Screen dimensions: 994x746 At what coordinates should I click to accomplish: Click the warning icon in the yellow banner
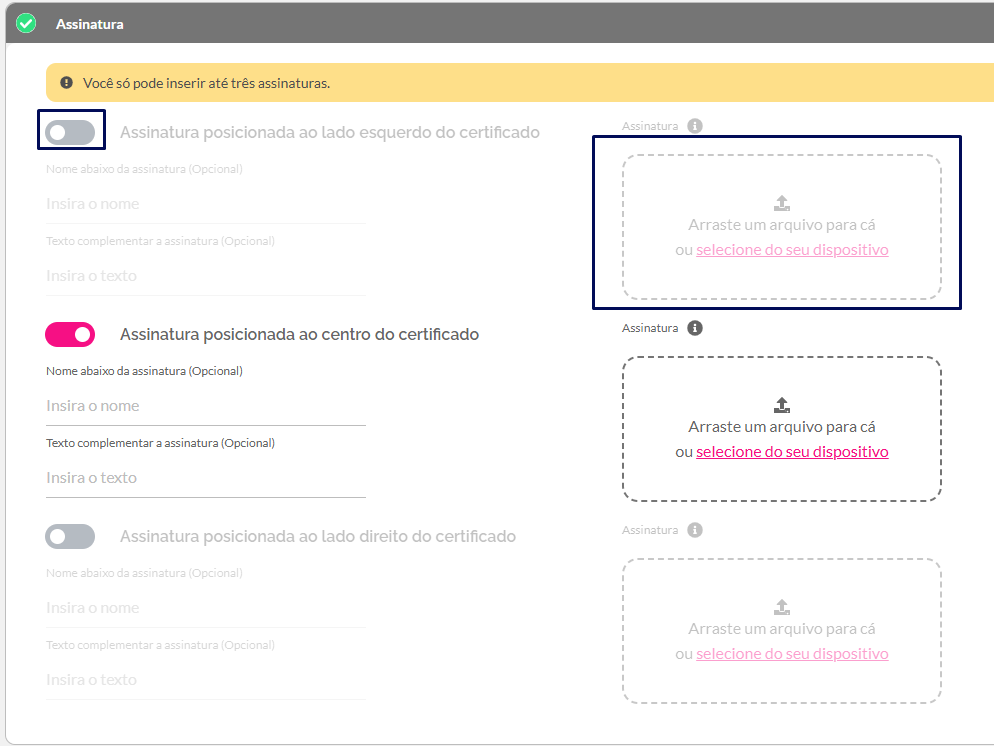pyautogui.click(x=67, y=83)
